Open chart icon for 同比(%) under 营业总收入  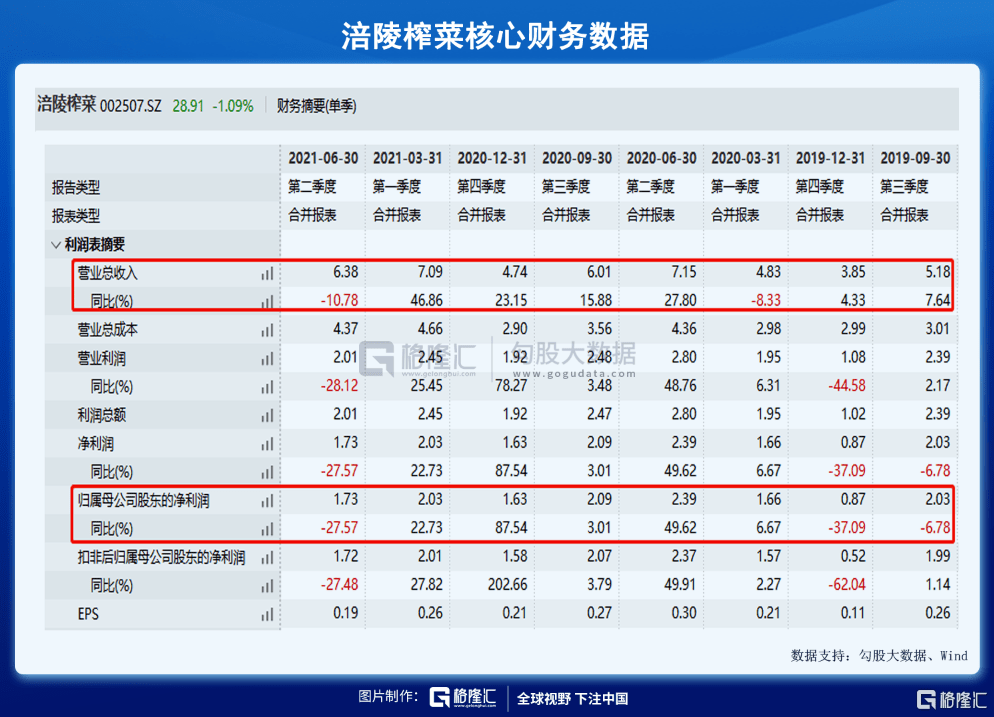[267, 301]
